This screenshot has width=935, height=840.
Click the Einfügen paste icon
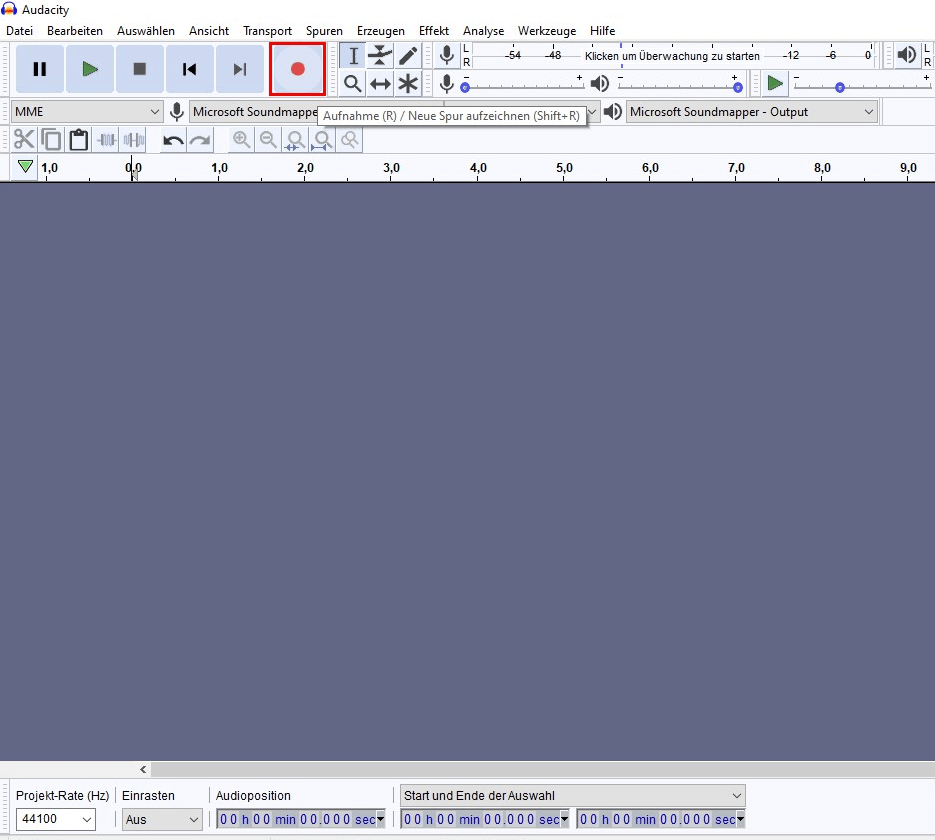(x=79, y=139)
